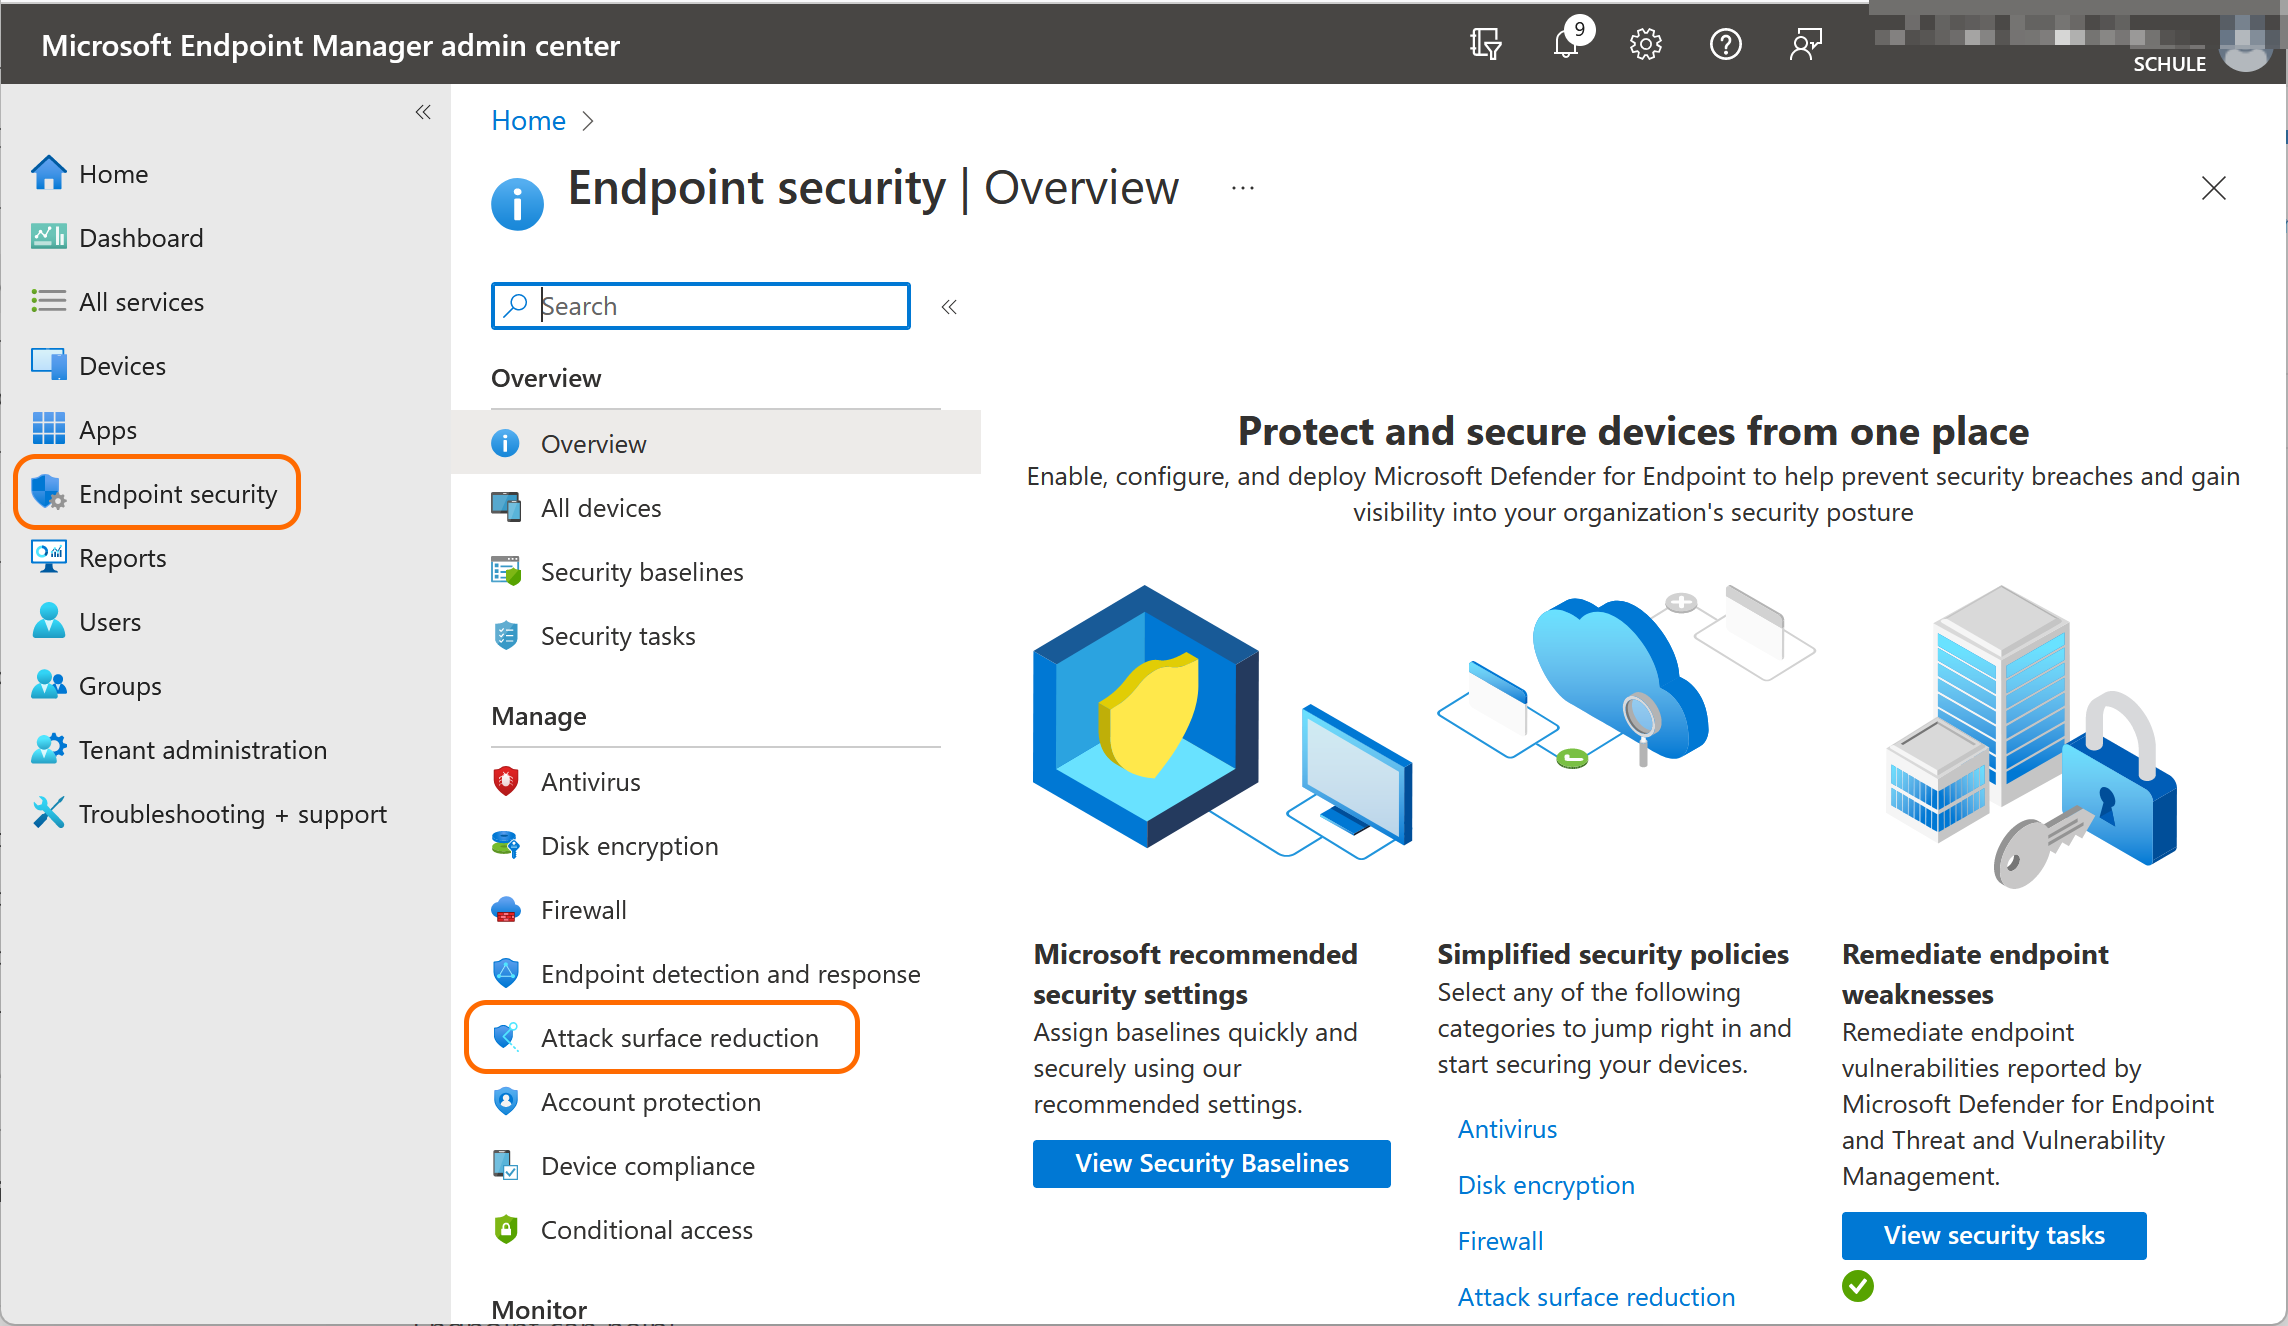This screenshot has width=2288, height=1326.
Task: Open Device compliance under Manage
Action: pyautogui.click(x=647, y=1166)
